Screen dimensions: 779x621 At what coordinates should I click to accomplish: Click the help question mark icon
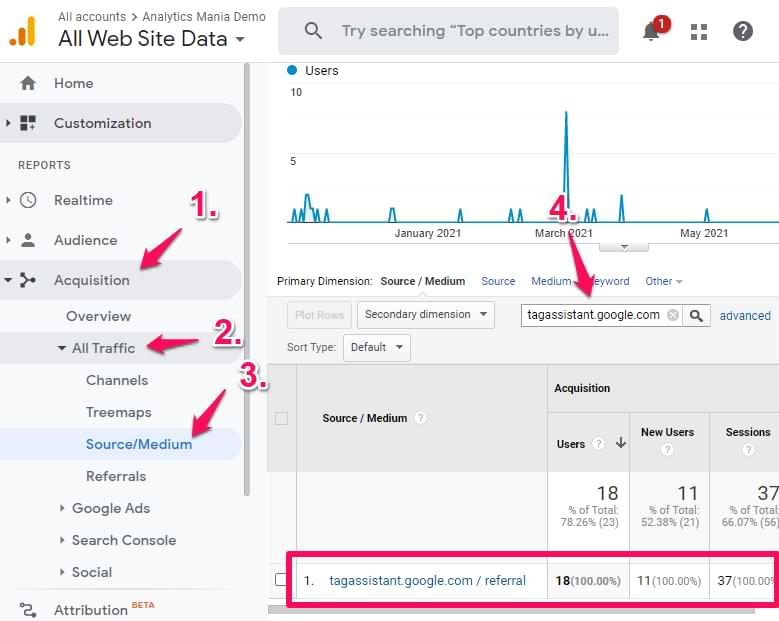point(743,31)
